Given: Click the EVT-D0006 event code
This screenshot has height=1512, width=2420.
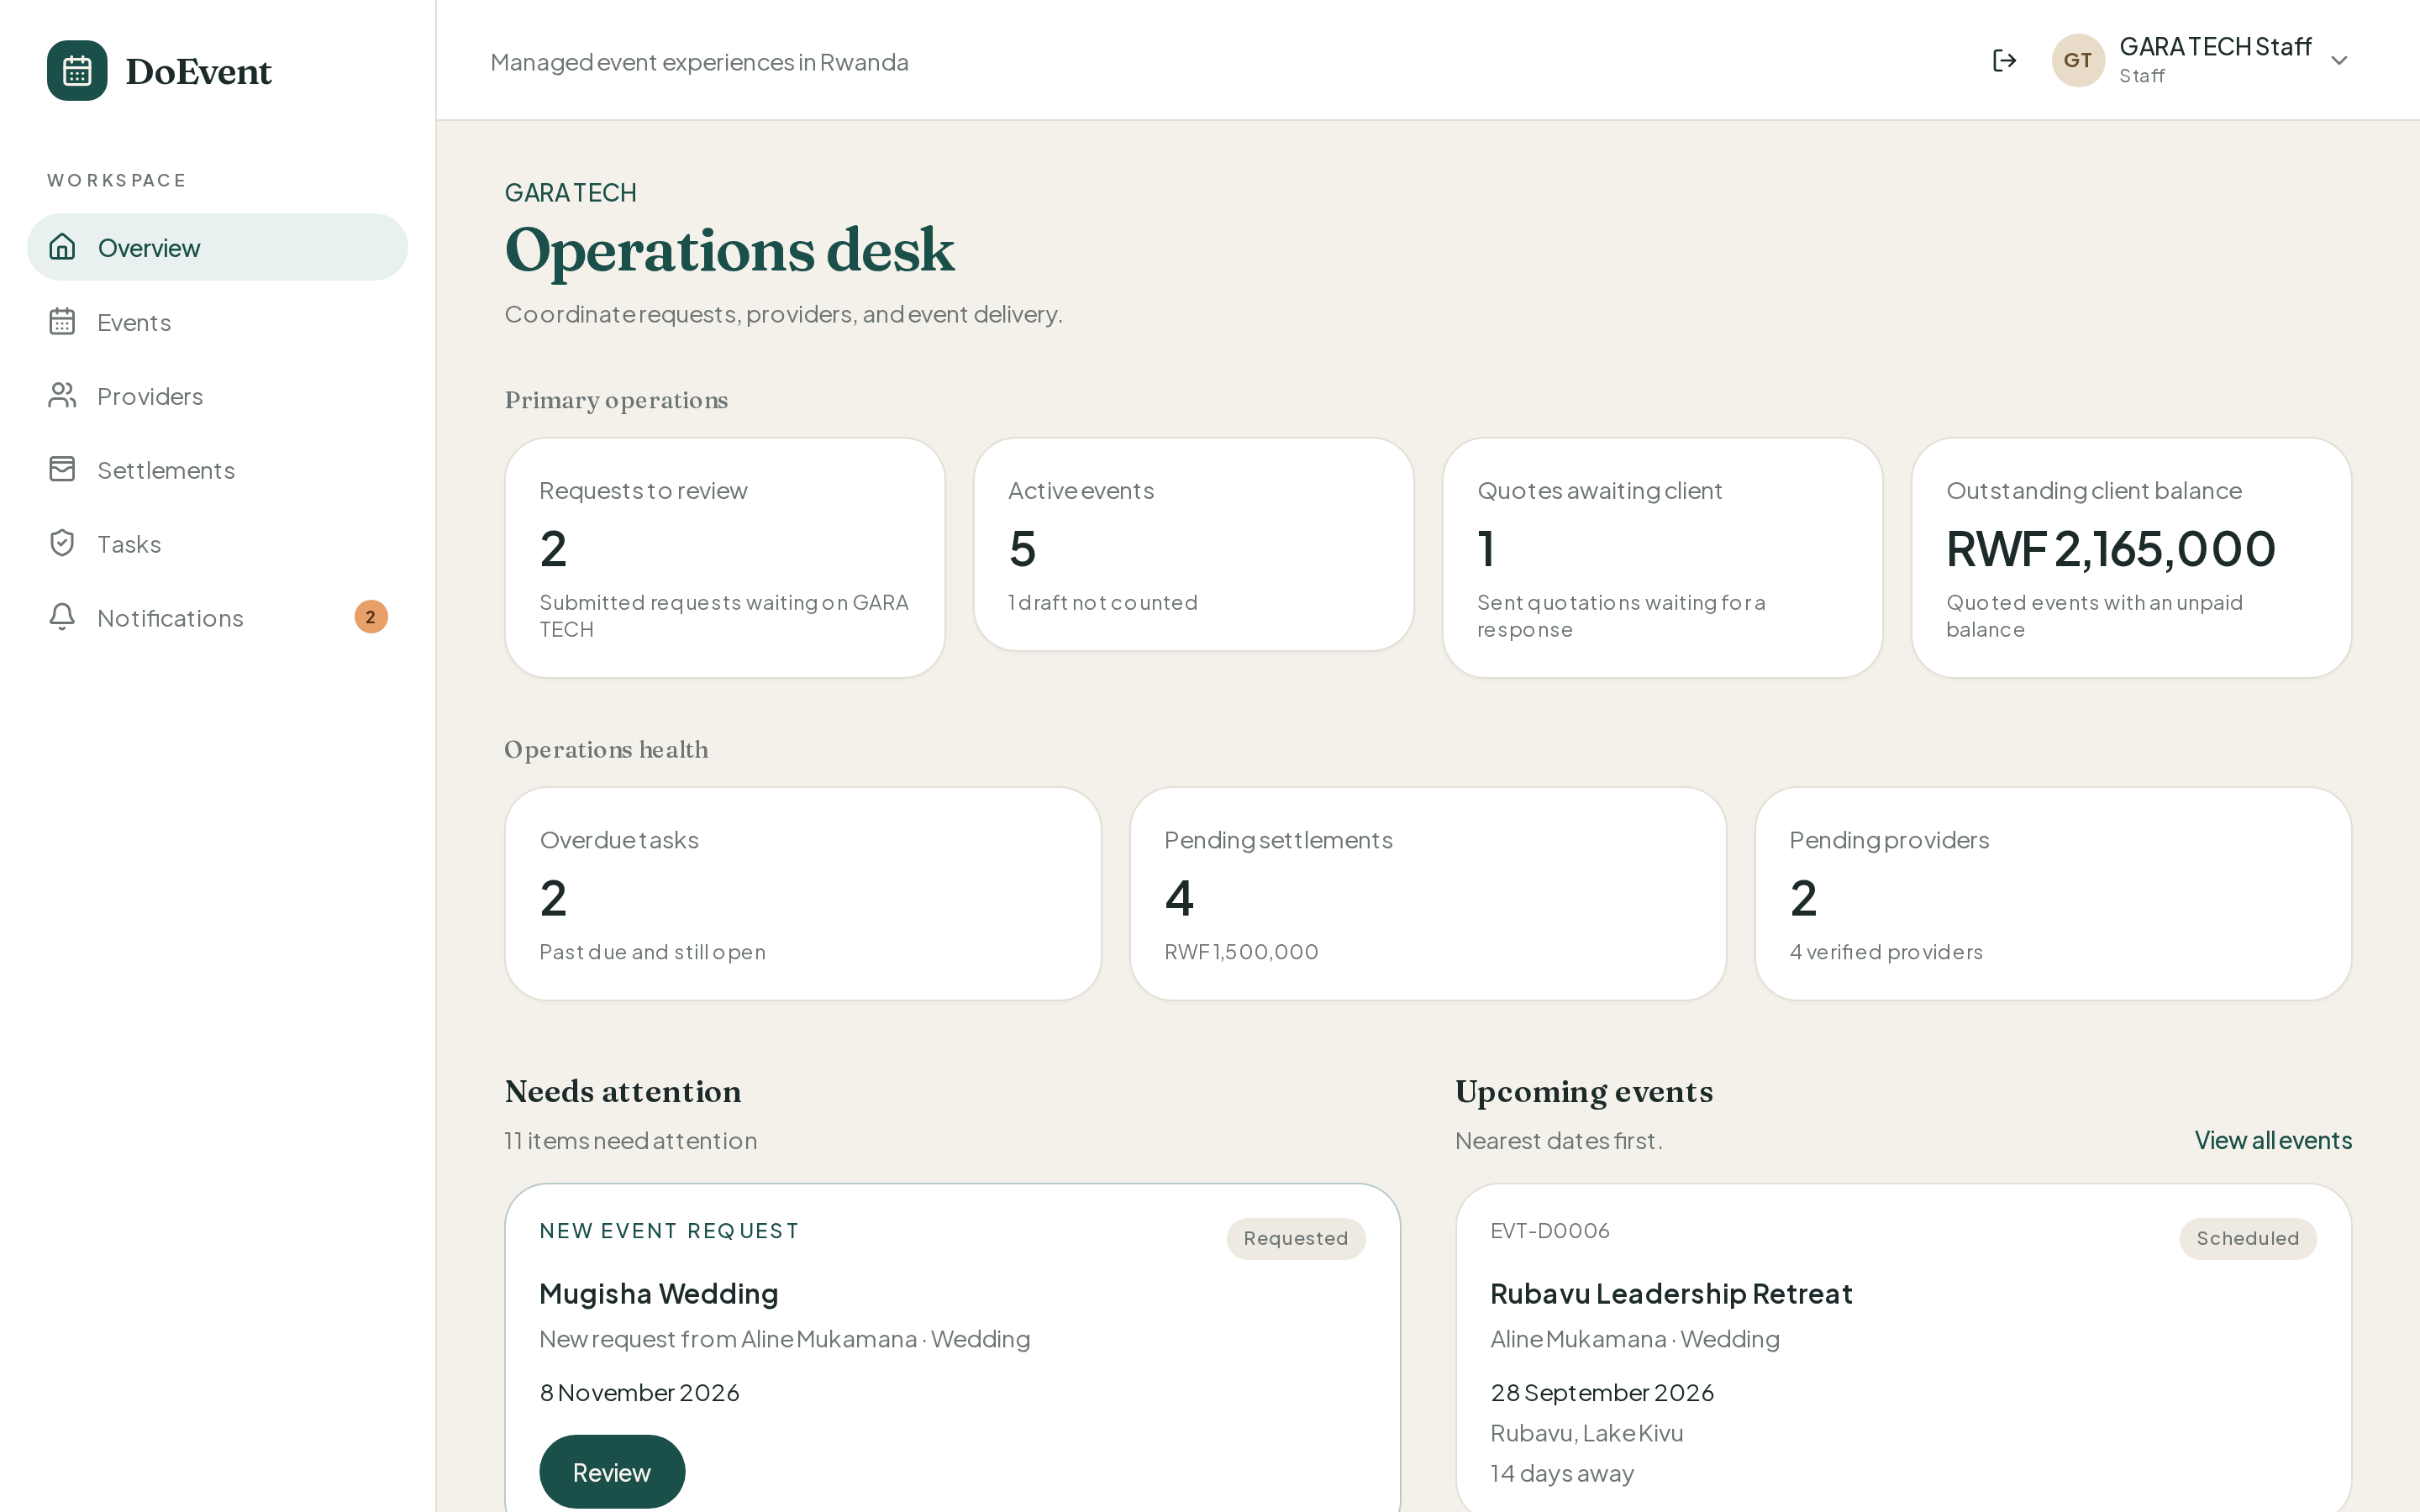Looking at the screenshot, I should pos(1550,1231).
